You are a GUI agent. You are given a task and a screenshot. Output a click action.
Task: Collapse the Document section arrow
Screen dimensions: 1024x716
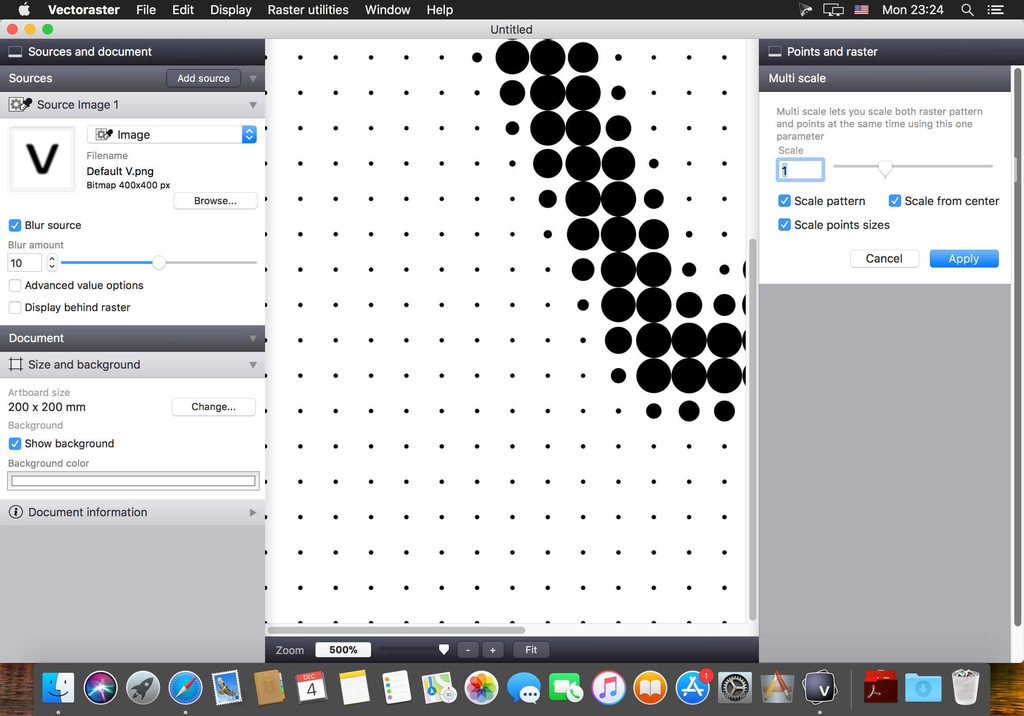click(253, 338)
